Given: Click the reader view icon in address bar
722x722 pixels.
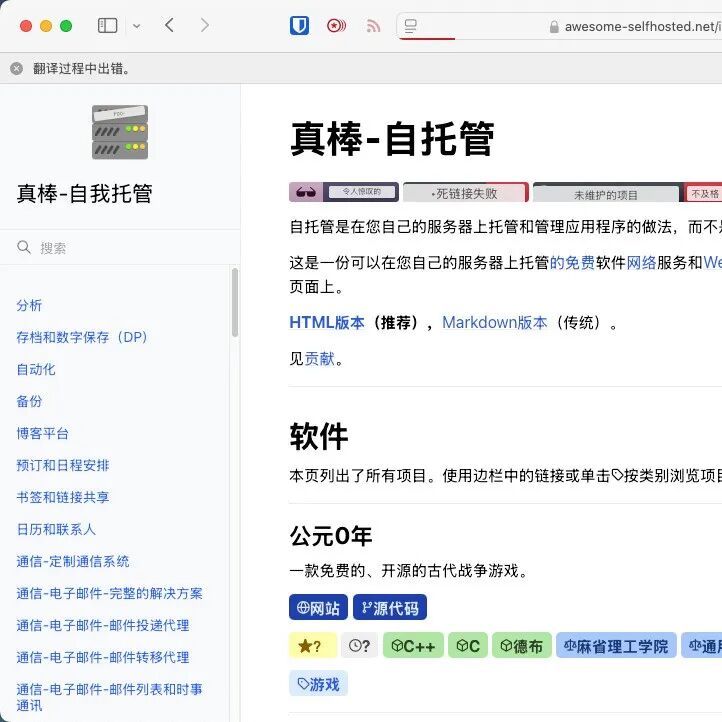Looking at the screenshot, I should point(410,26).
